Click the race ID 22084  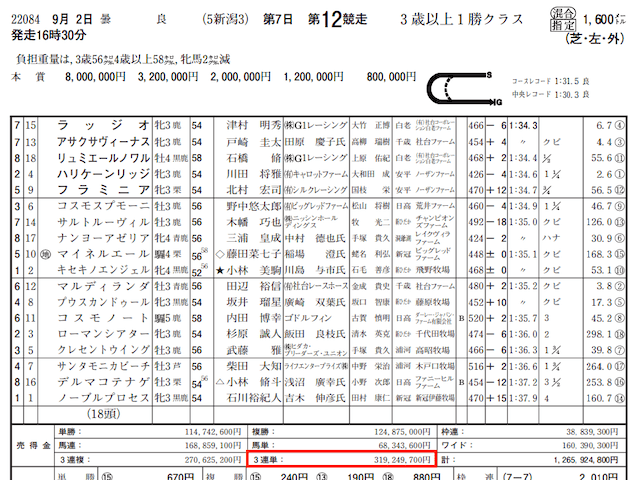[x=25, y=19]
